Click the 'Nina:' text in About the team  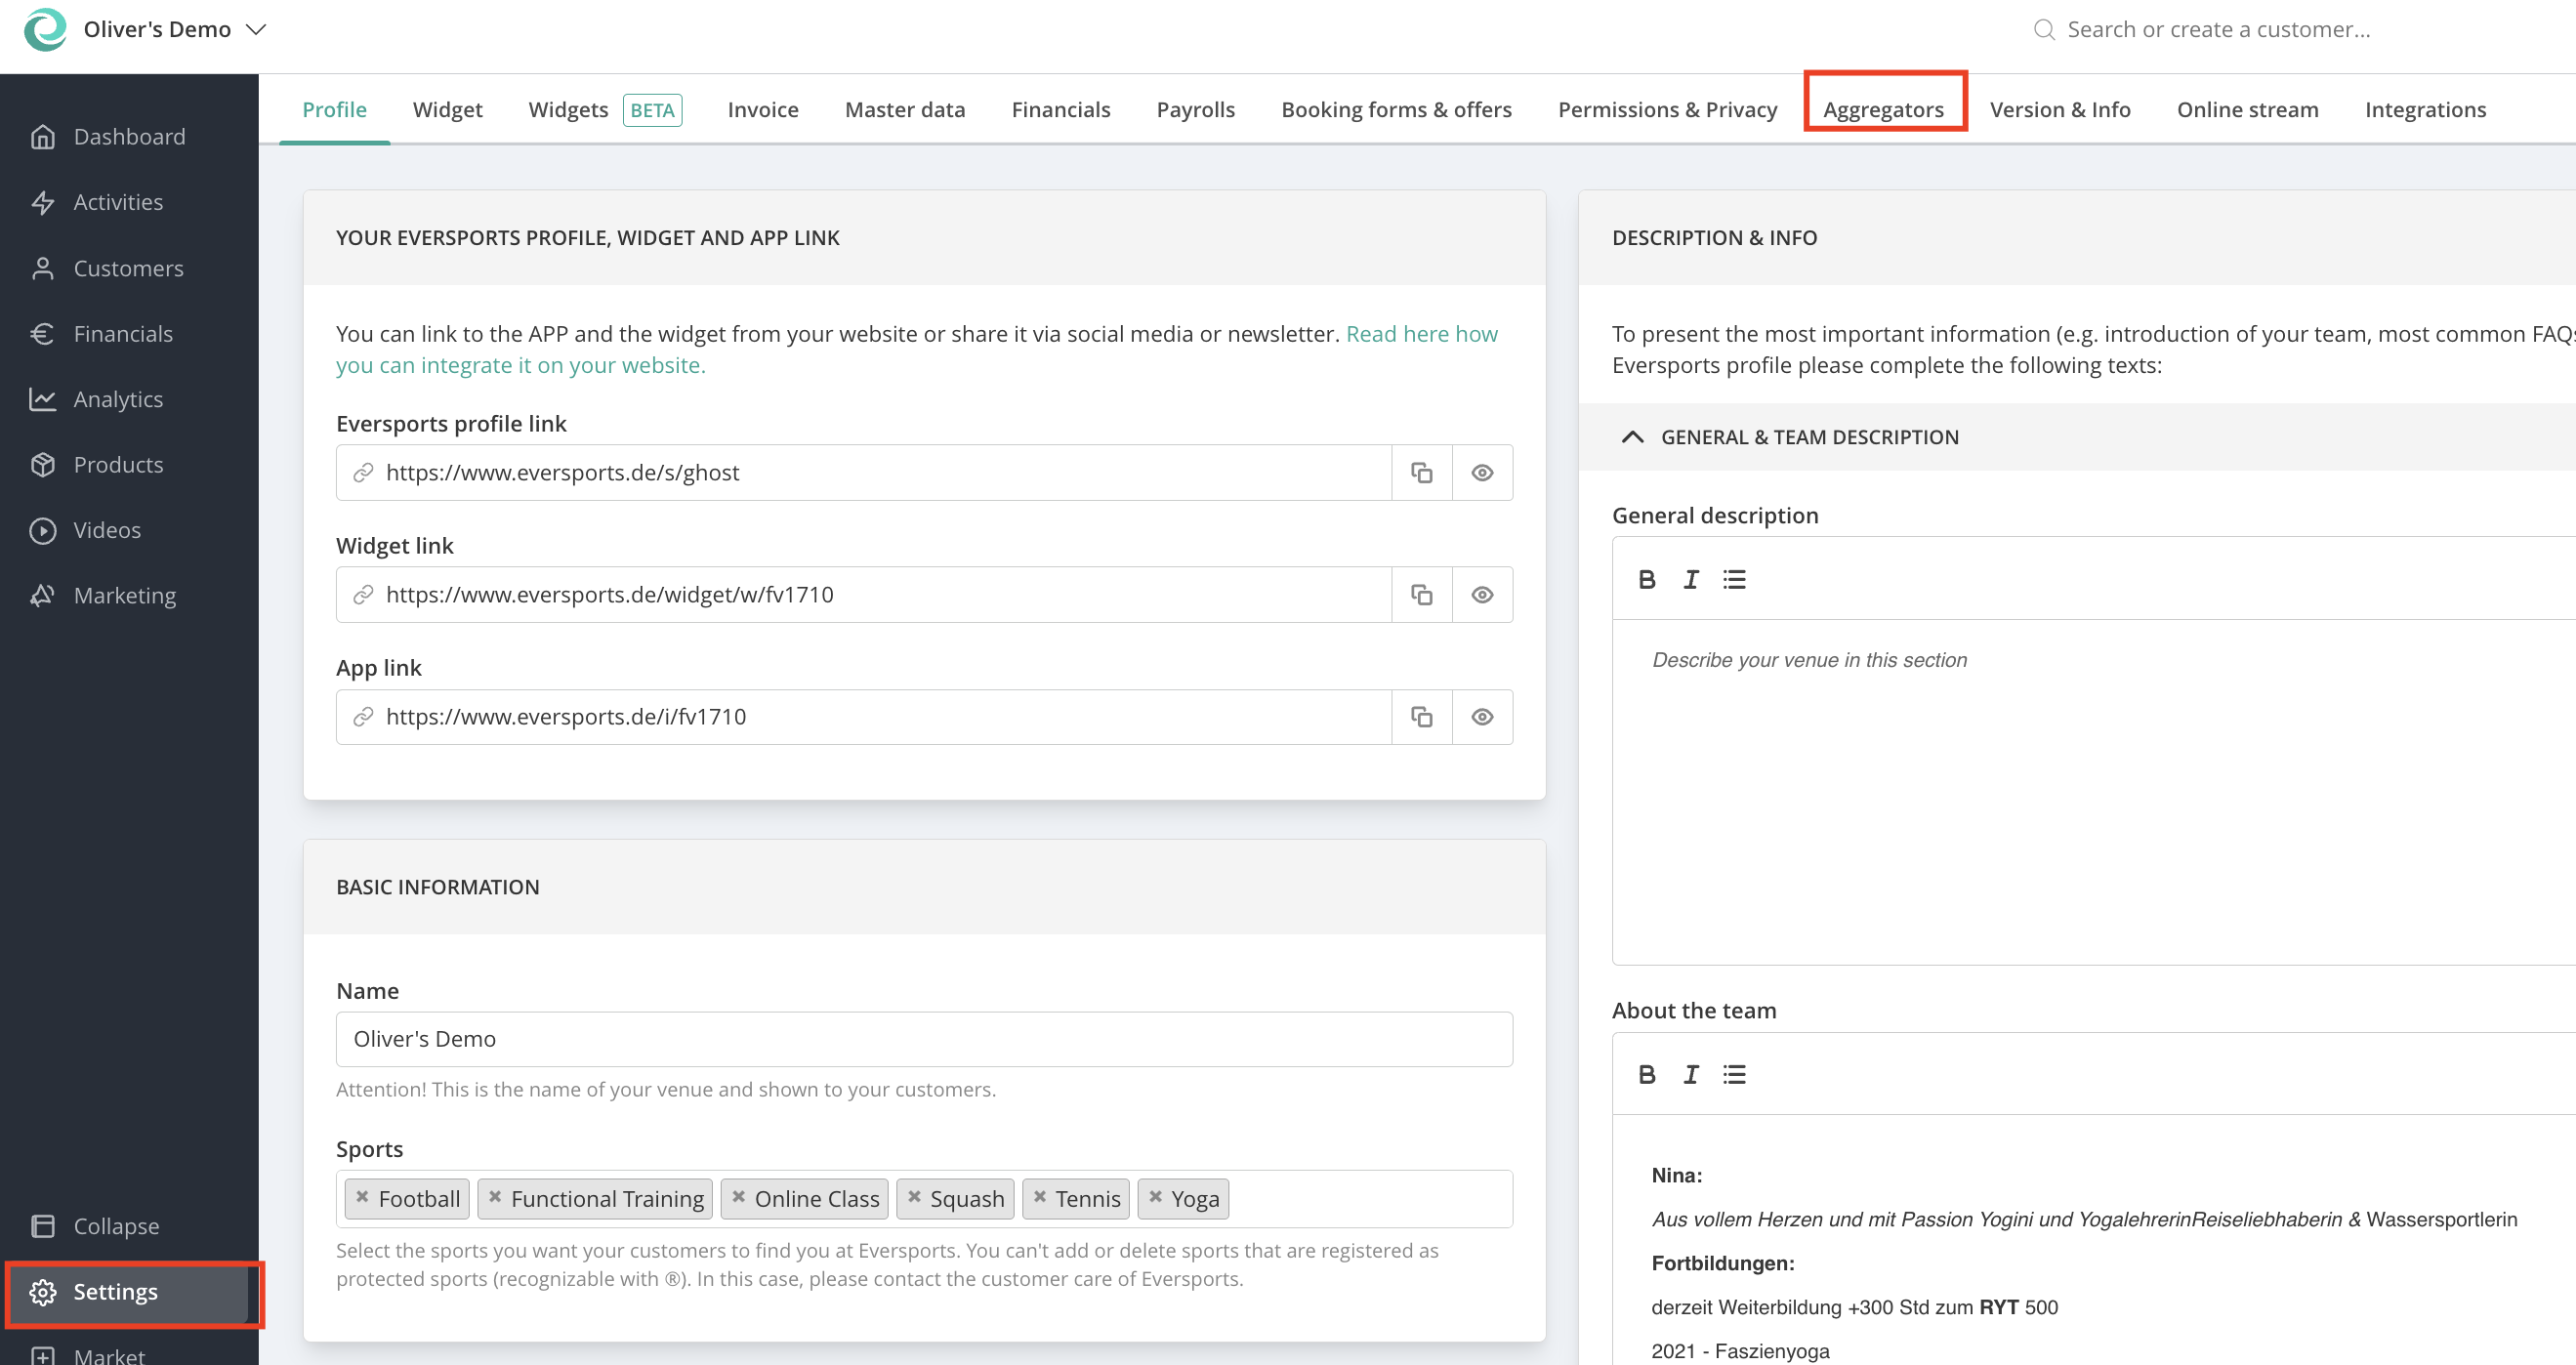[x=1677, y=1175]
